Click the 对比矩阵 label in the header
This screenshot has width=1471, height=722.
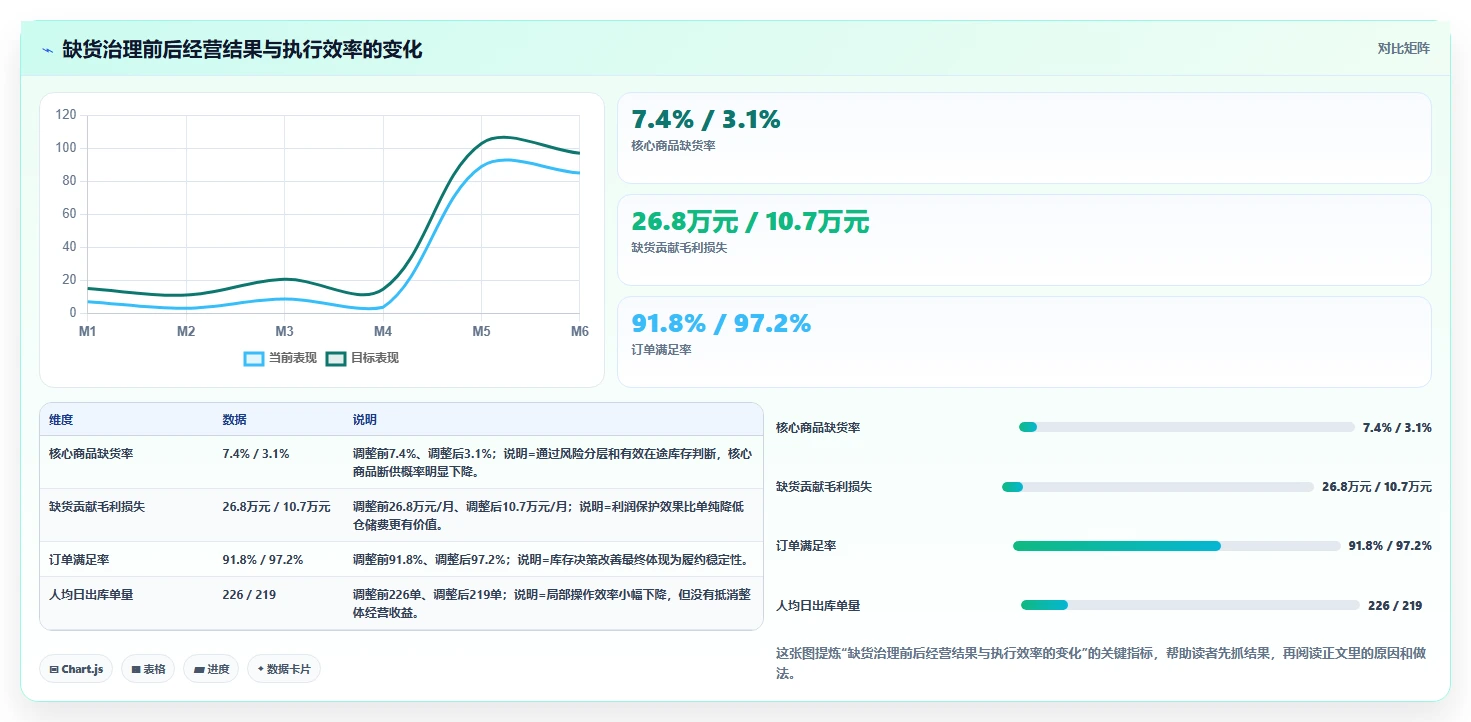click(1403, 48)
